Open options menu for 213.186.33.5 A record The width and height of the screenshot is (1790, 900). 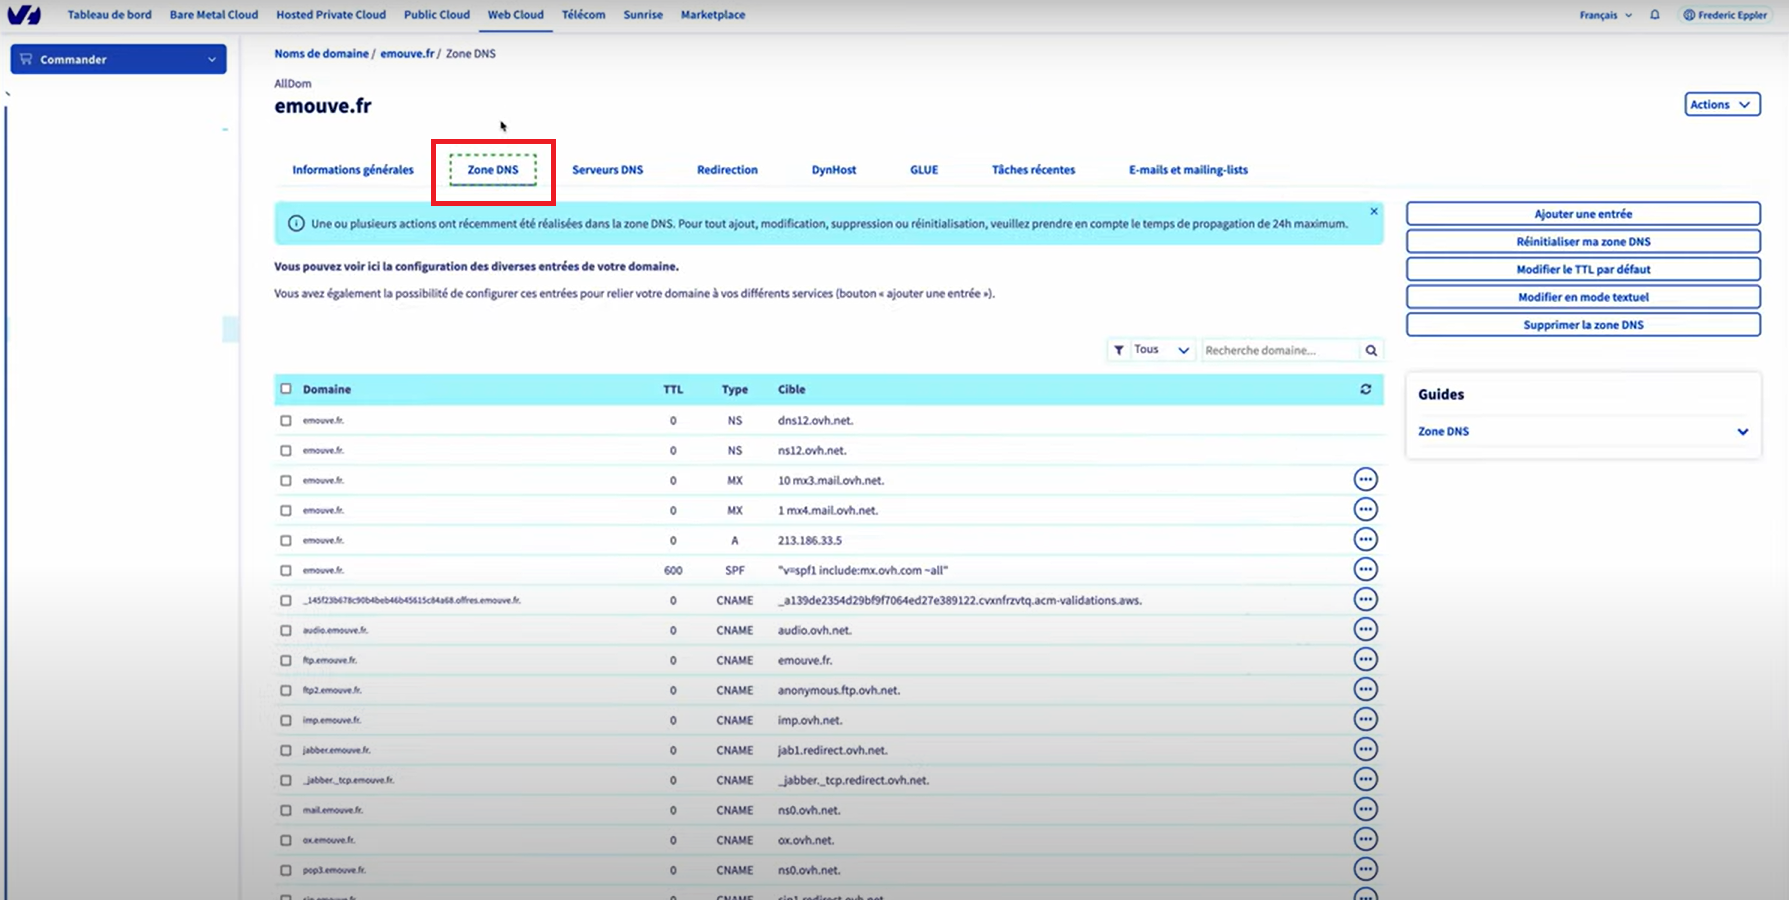1365,540
